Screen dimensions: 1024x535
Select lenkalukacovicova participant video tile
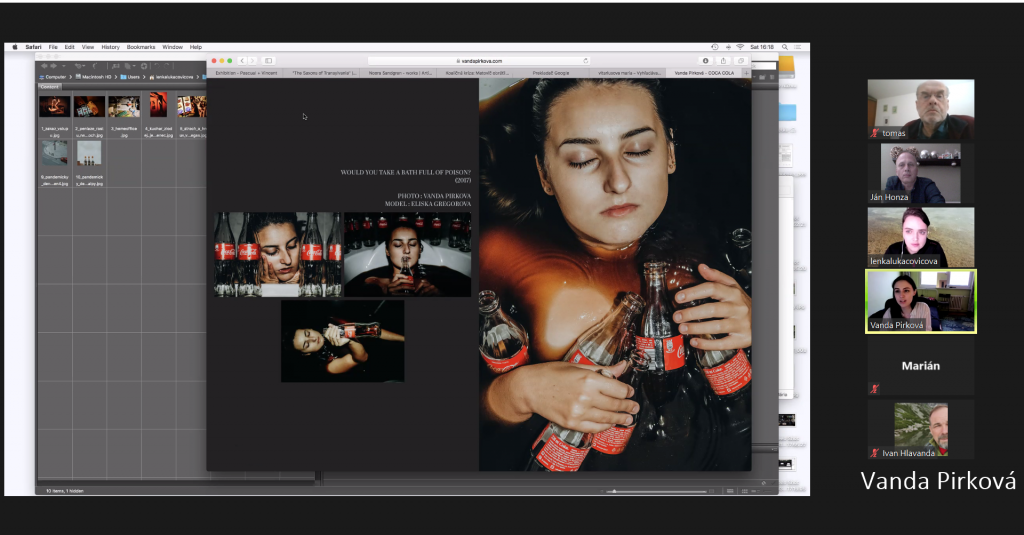[921, 237]
